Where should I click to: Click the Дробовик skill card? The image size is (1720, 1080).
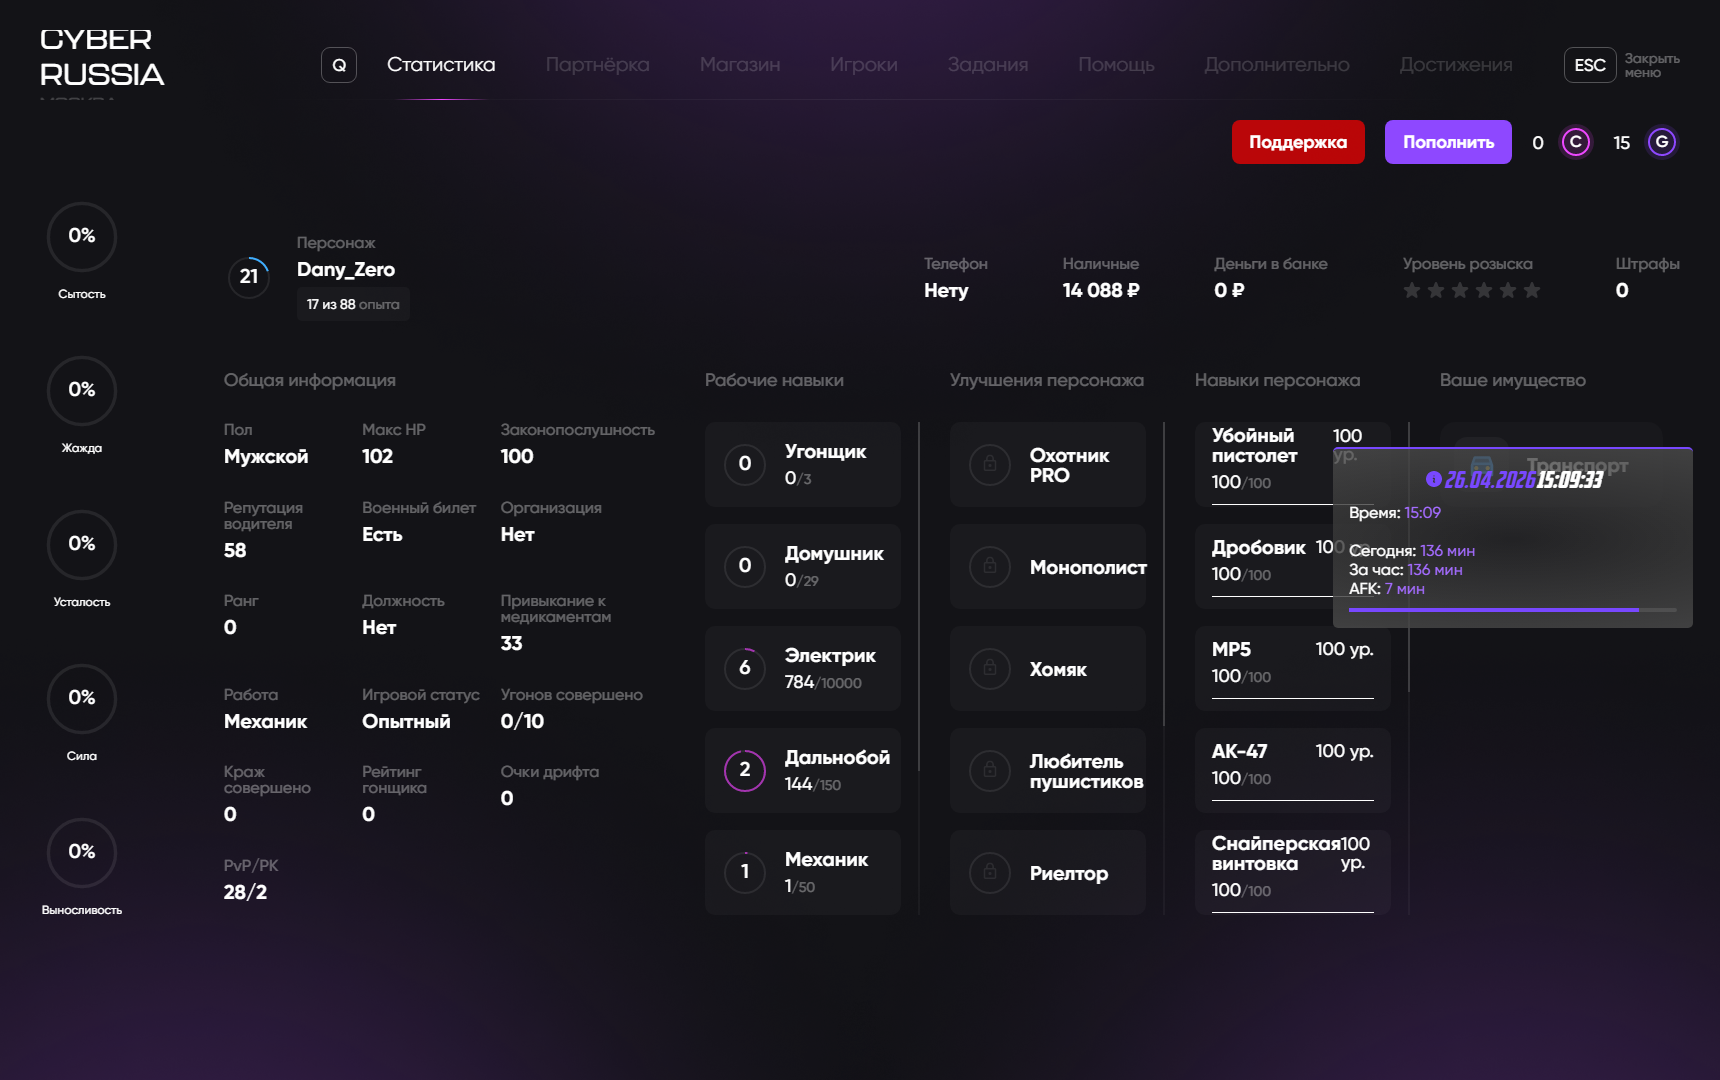coord(1264,567)
